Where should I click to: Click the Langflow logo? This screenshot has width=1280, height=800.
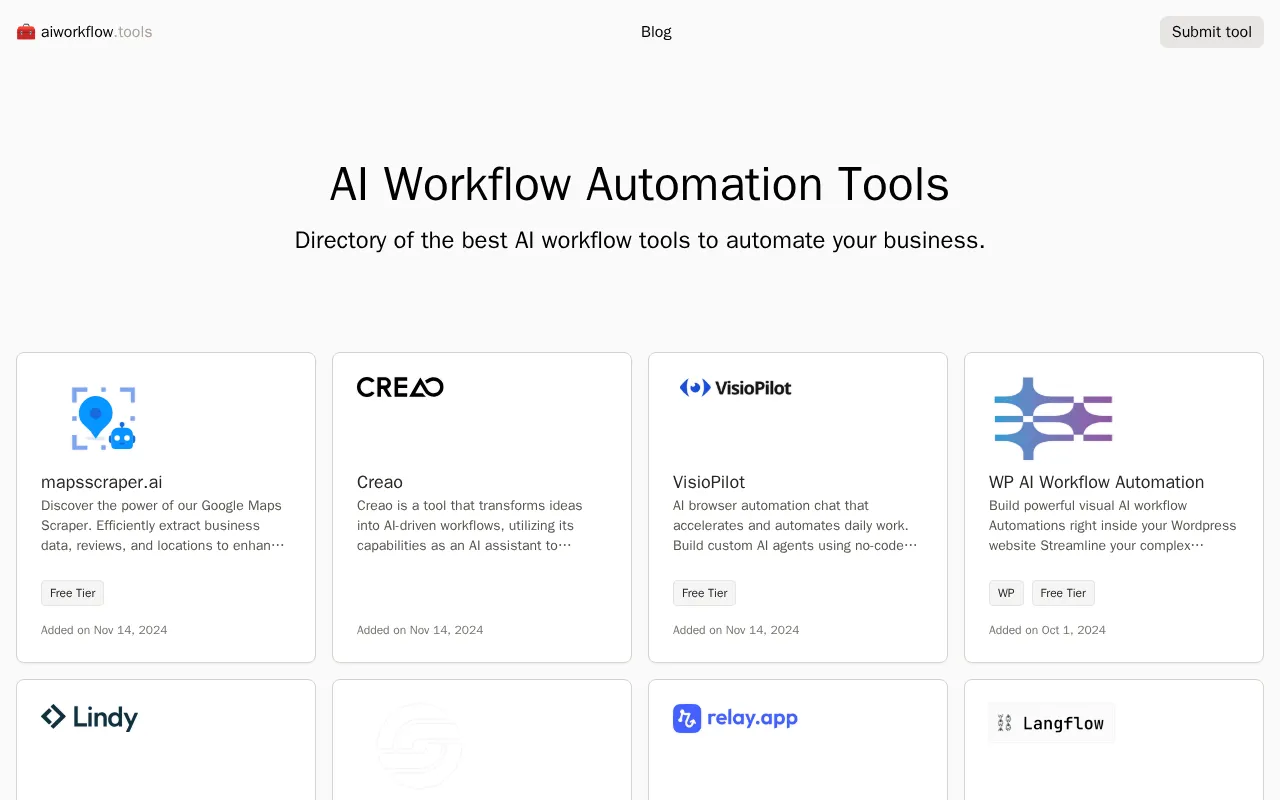pos(1051,723)
